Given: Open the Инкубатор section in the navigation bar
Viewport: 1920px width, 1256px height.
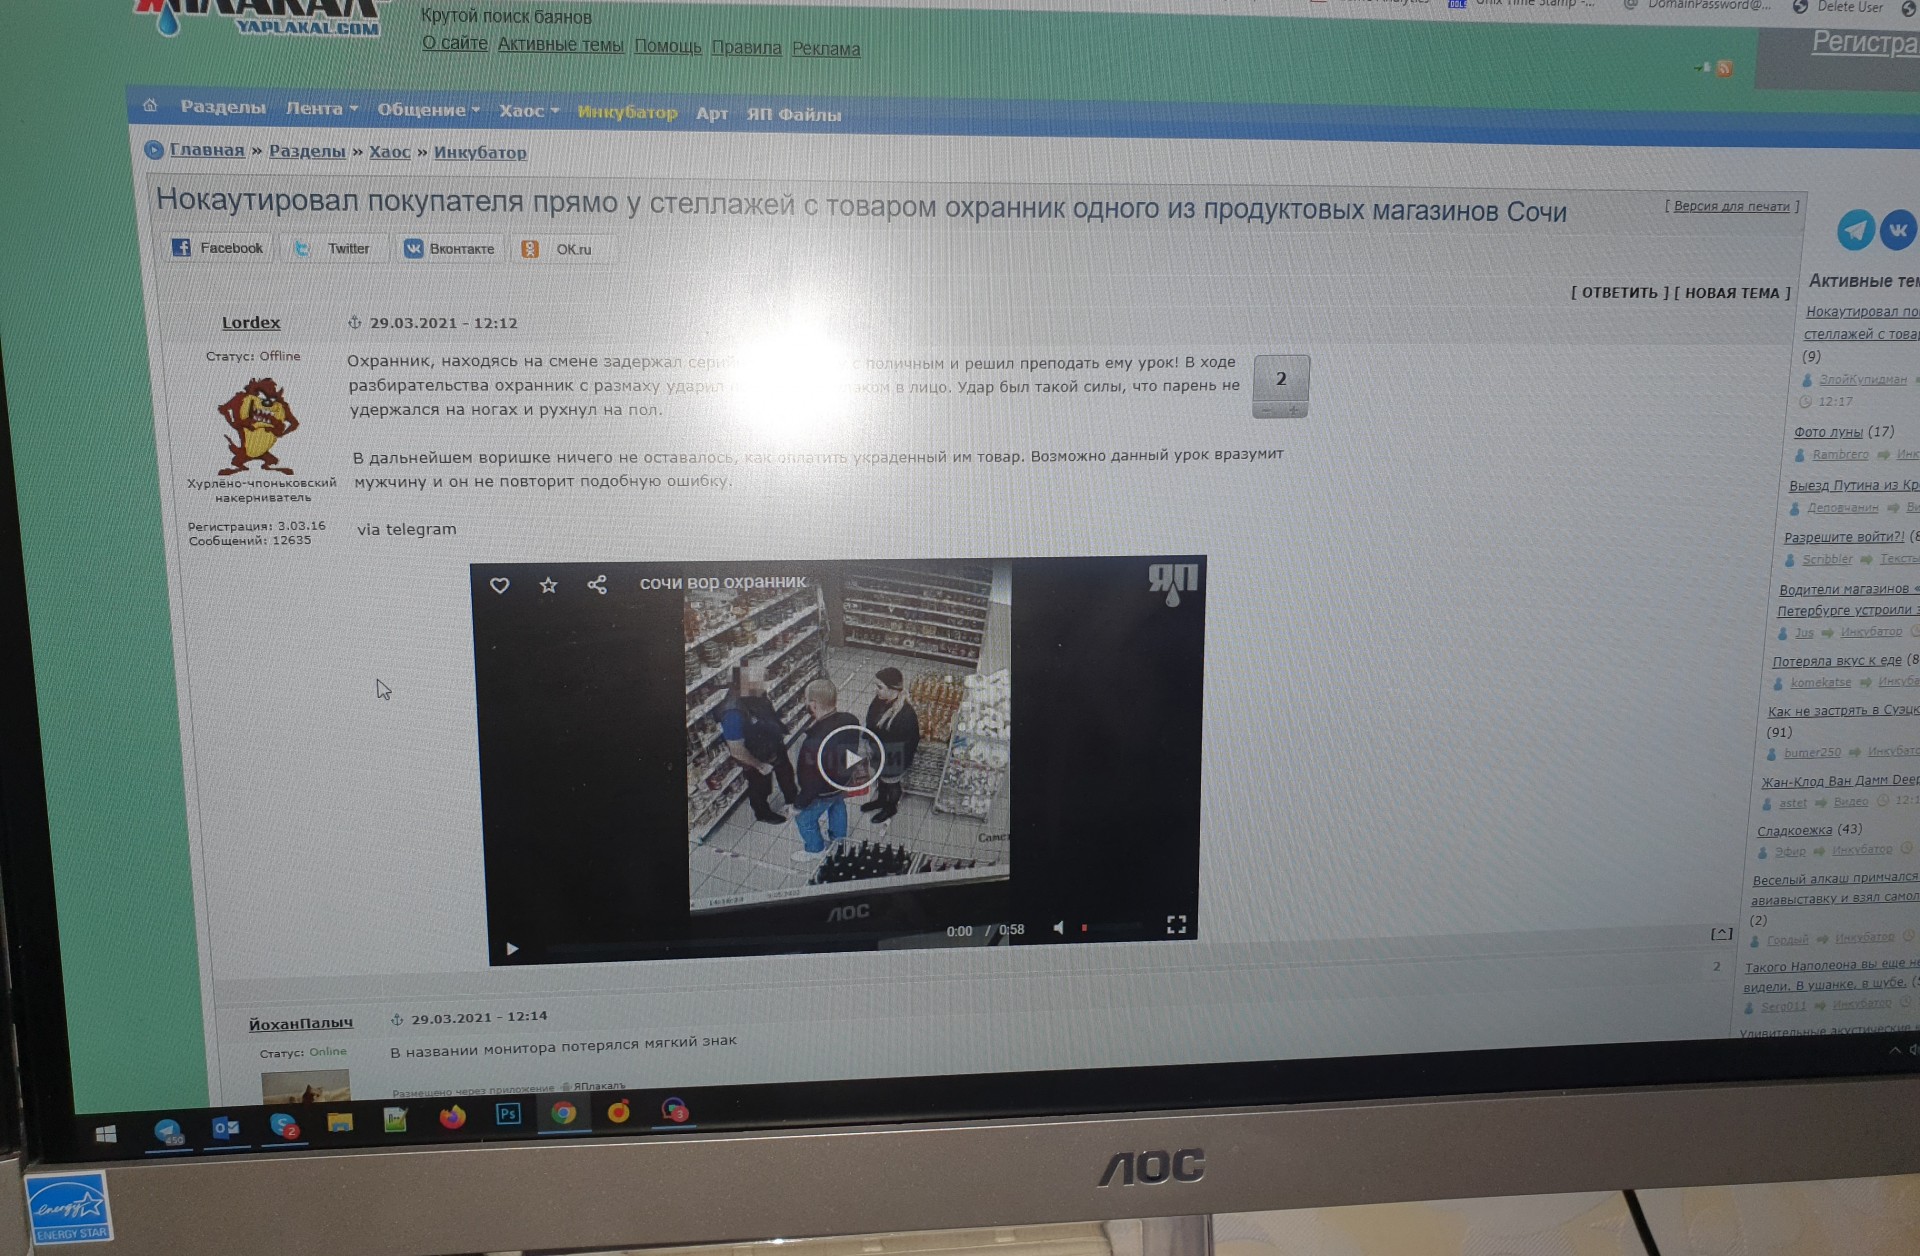Looking at the screenshot, I should (x=627, y=112).
